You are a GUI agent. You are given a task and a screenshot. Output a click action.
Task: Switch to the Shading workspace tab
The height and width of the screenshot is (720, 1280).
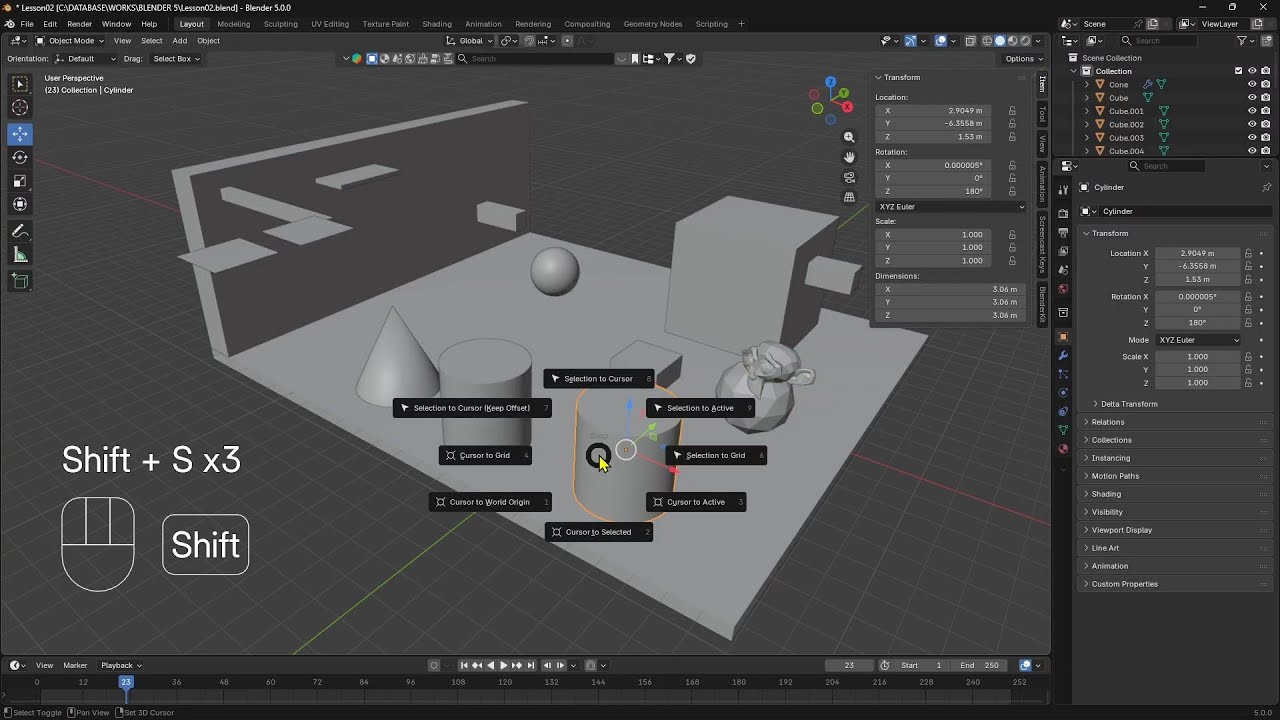click(x=437, y=24)
